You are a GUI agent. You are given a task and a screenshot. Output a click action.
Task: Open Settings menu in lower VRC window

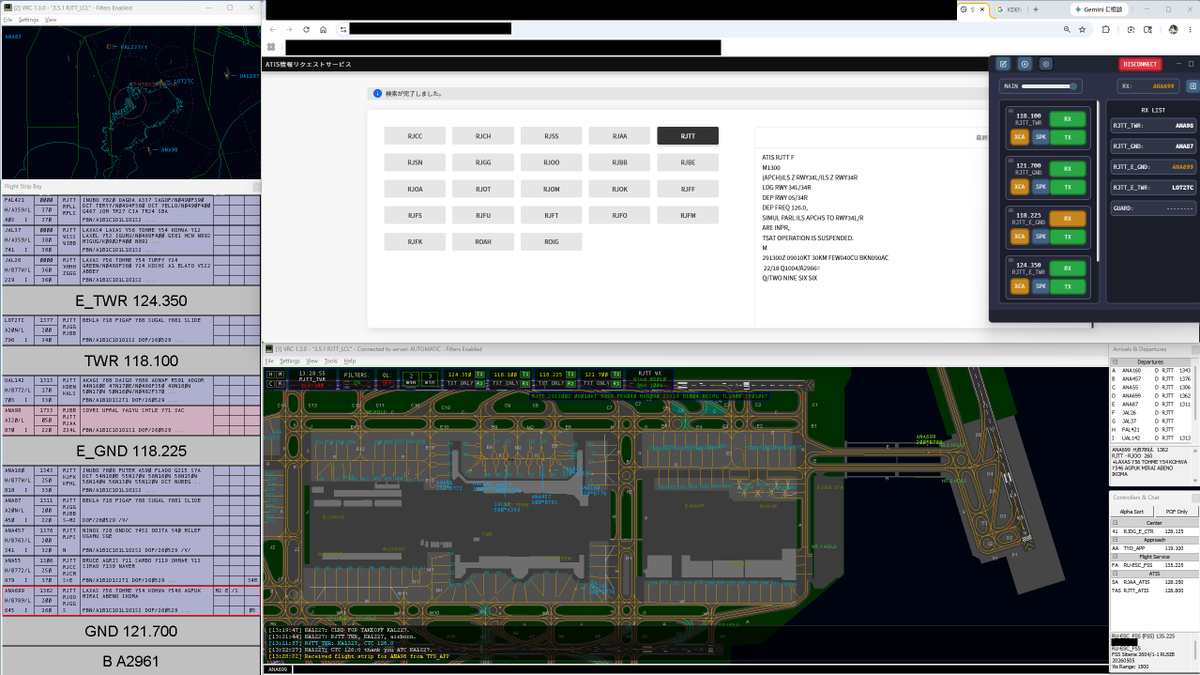click(290, 360)
